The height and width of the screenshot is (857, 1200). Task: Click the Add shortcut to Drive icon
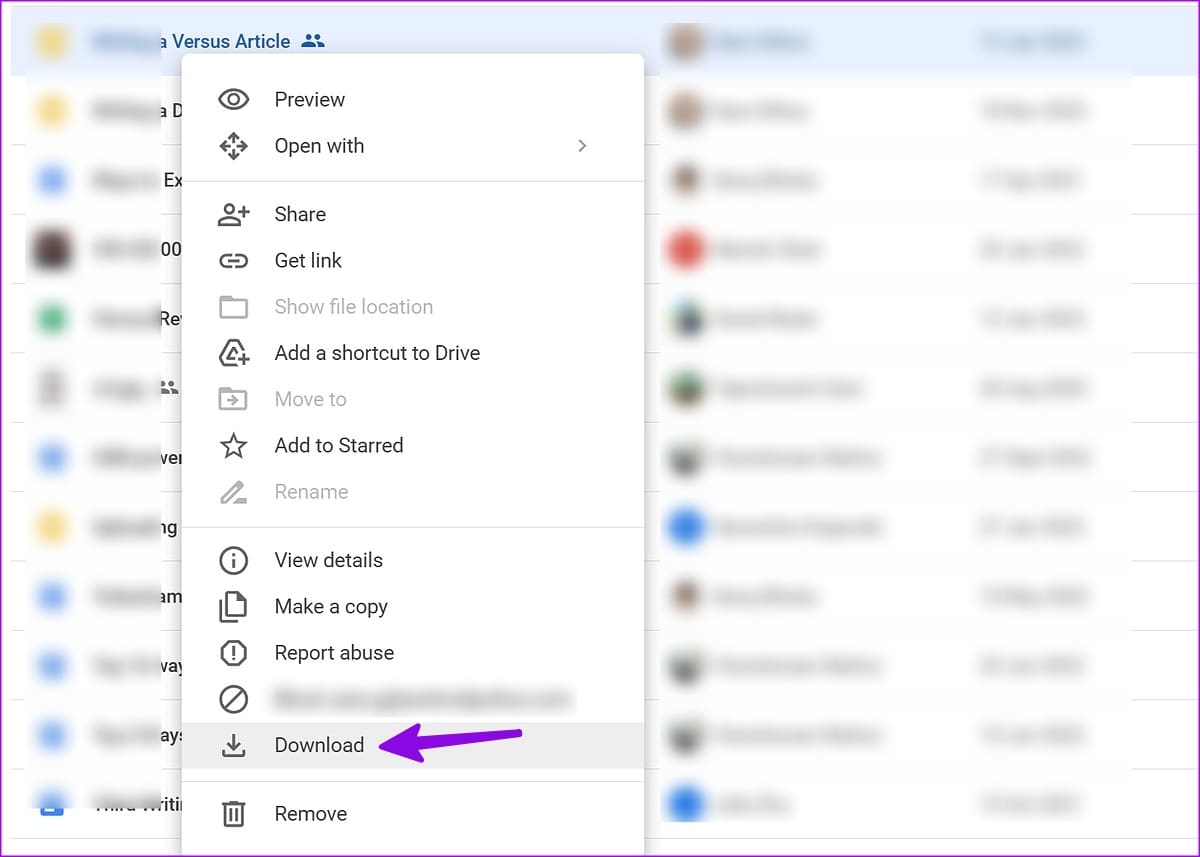(x=233, y=353)
